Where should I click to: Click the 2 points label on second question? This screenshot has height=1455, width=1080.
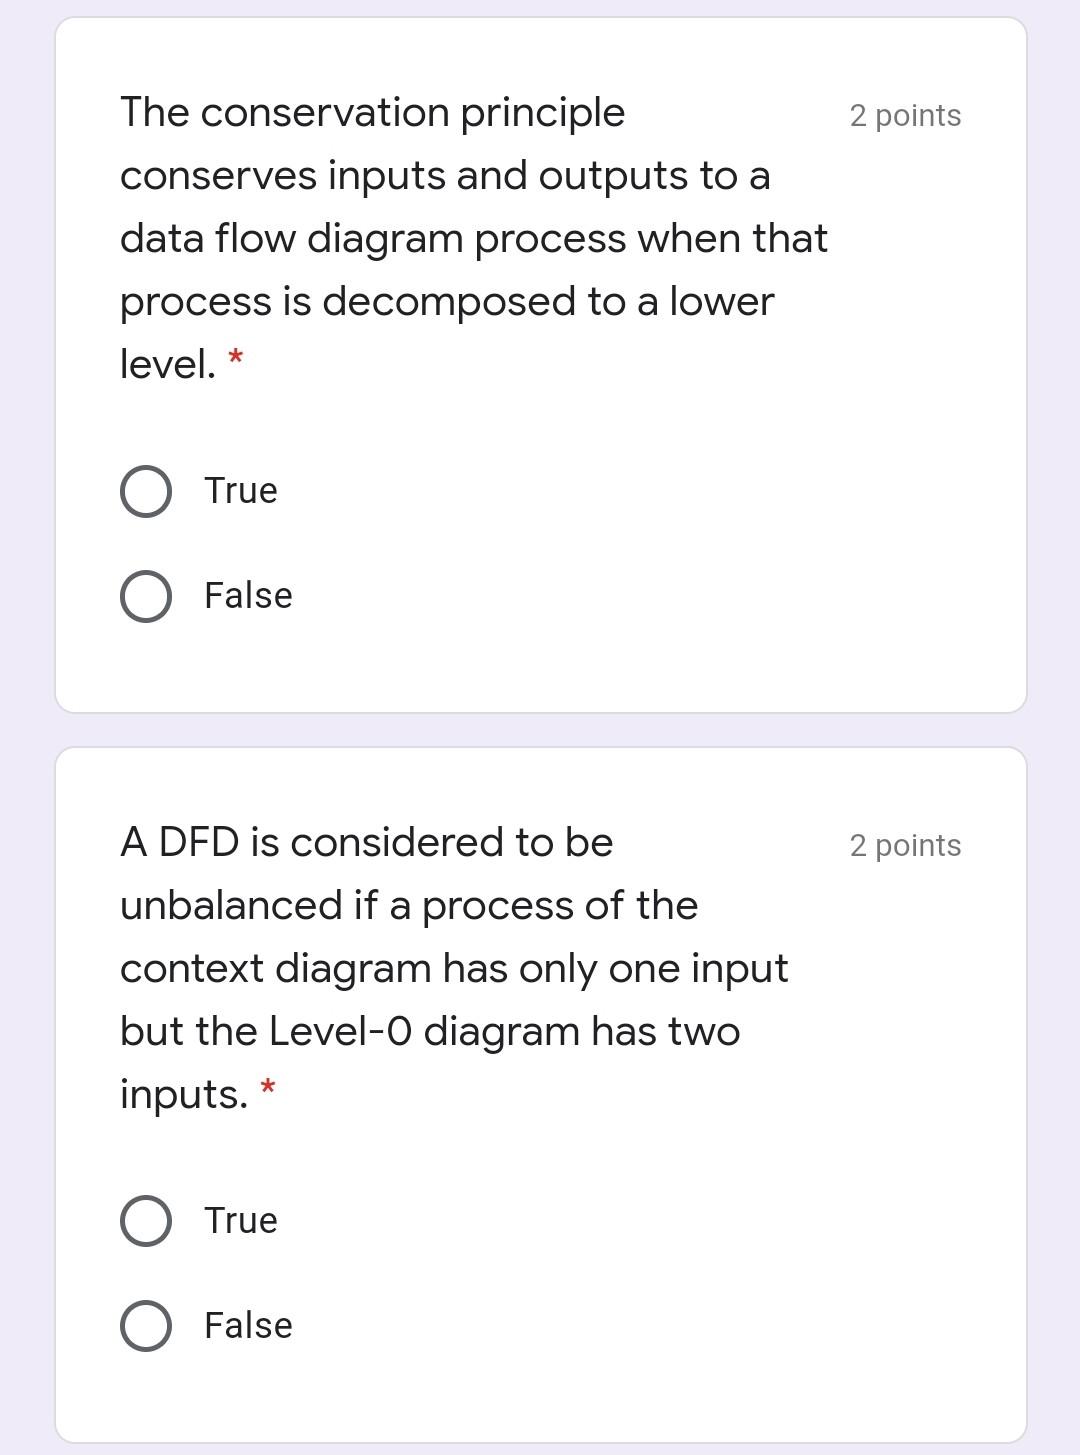pos(904,845)
